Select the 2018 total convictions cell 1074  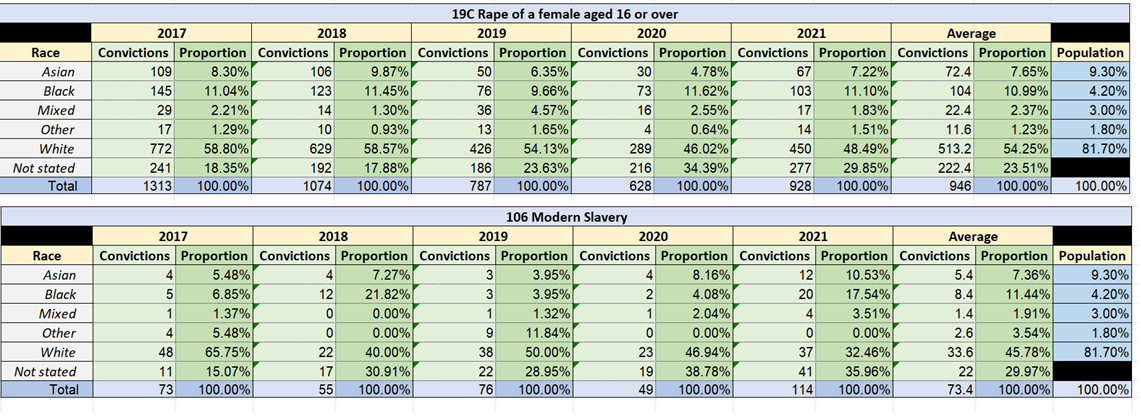pyautogui.click(x=293, y=186)
